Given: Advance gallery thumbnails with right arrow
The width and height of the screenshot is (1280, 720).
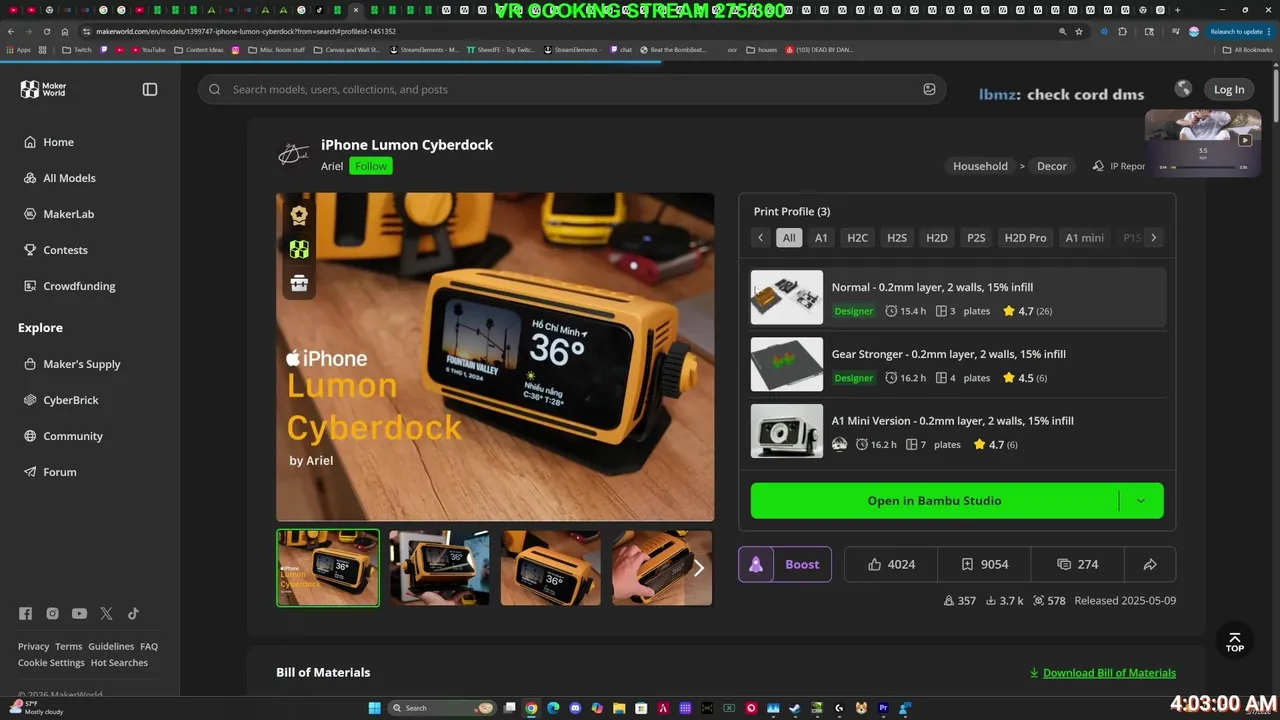Looking at the screenshot, I should point(699,568).
